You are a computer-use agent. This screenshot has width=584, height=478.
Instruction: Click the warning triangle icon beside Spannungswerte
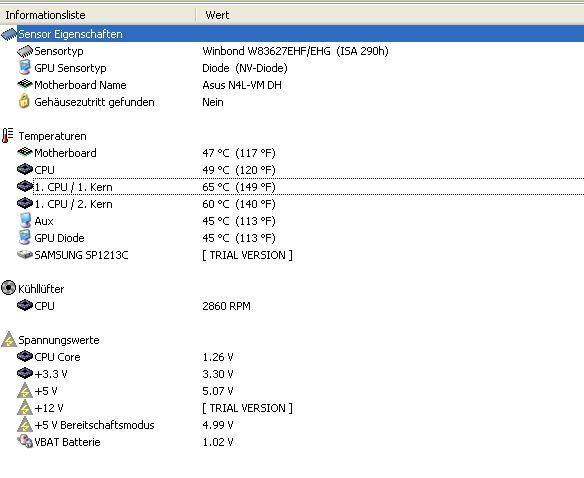(x=9, y=339)
